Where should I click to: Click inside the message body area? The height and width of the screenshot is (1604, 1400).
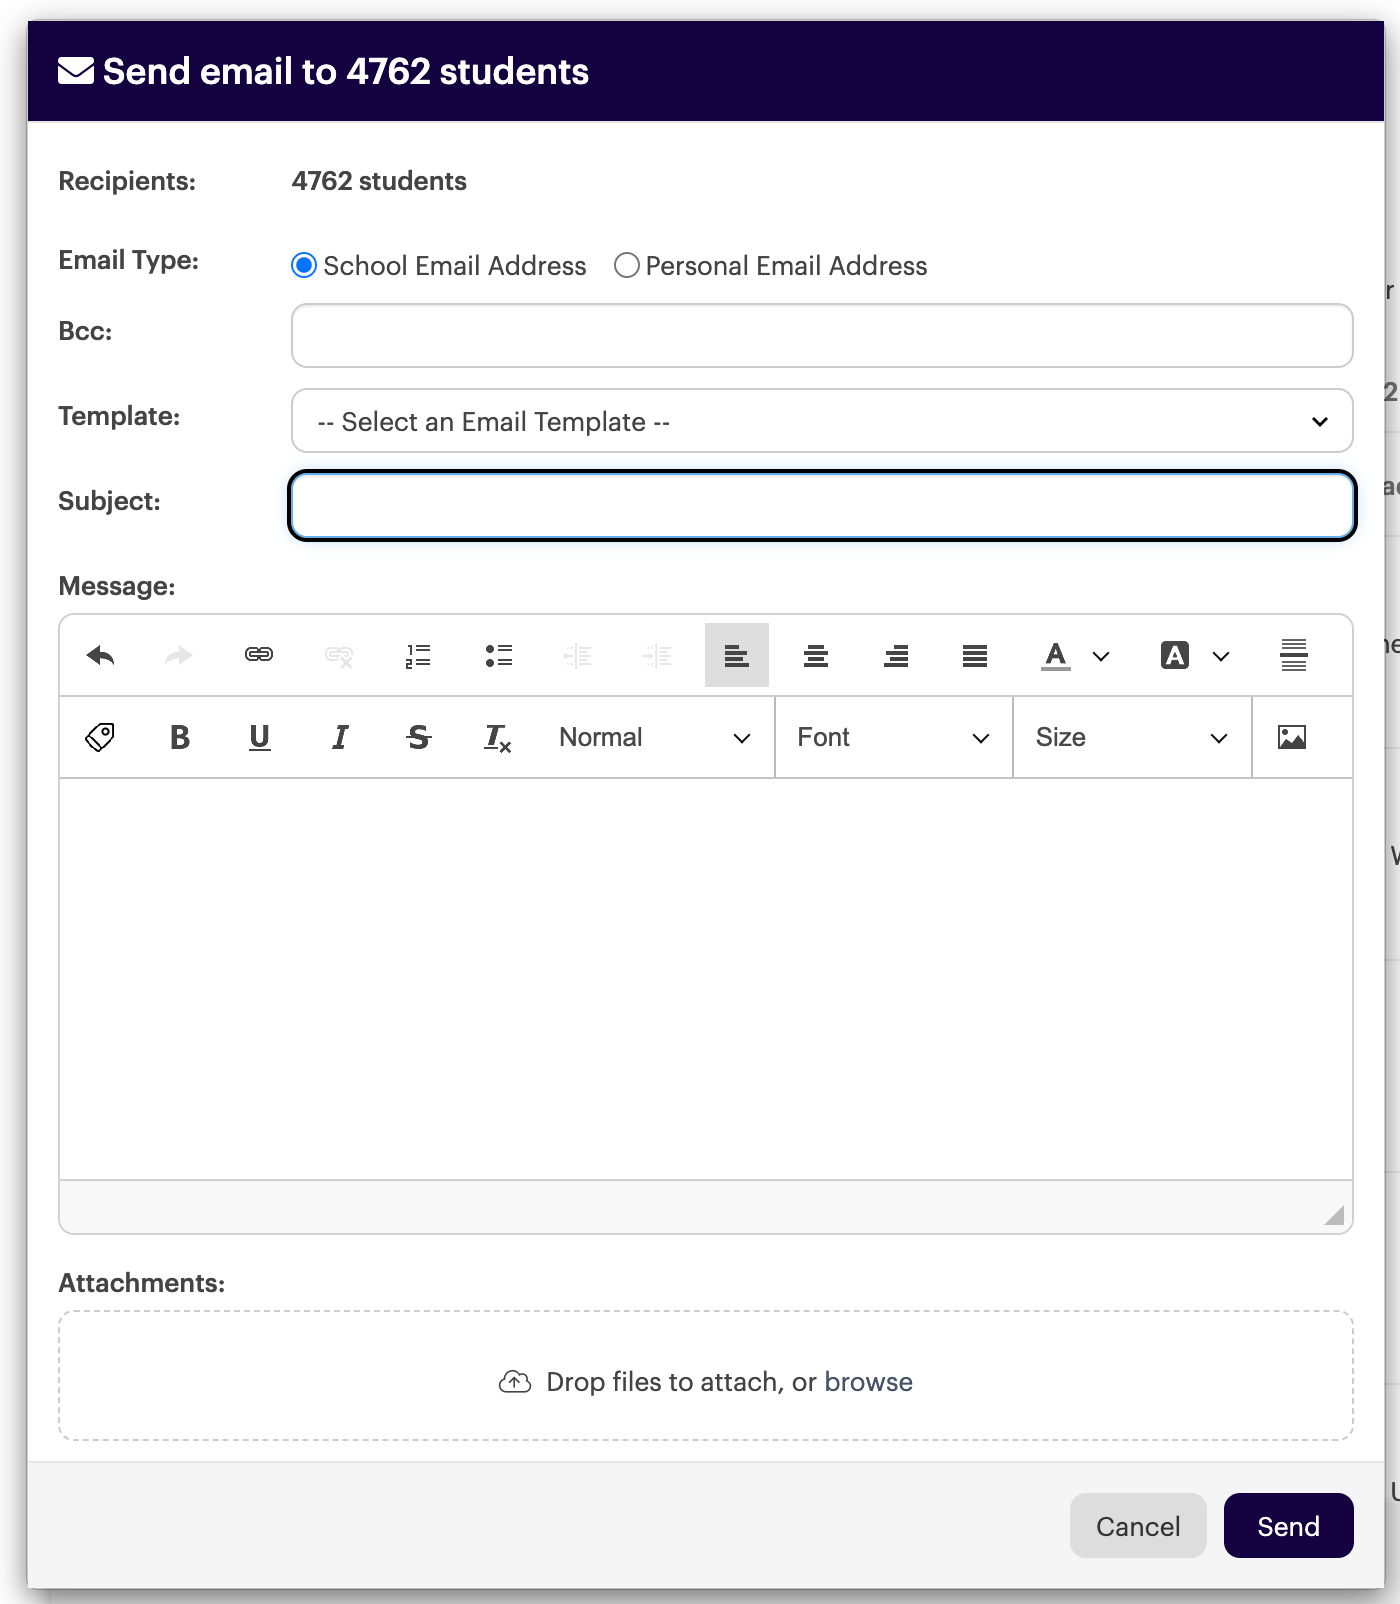click(x=706, y=979)
